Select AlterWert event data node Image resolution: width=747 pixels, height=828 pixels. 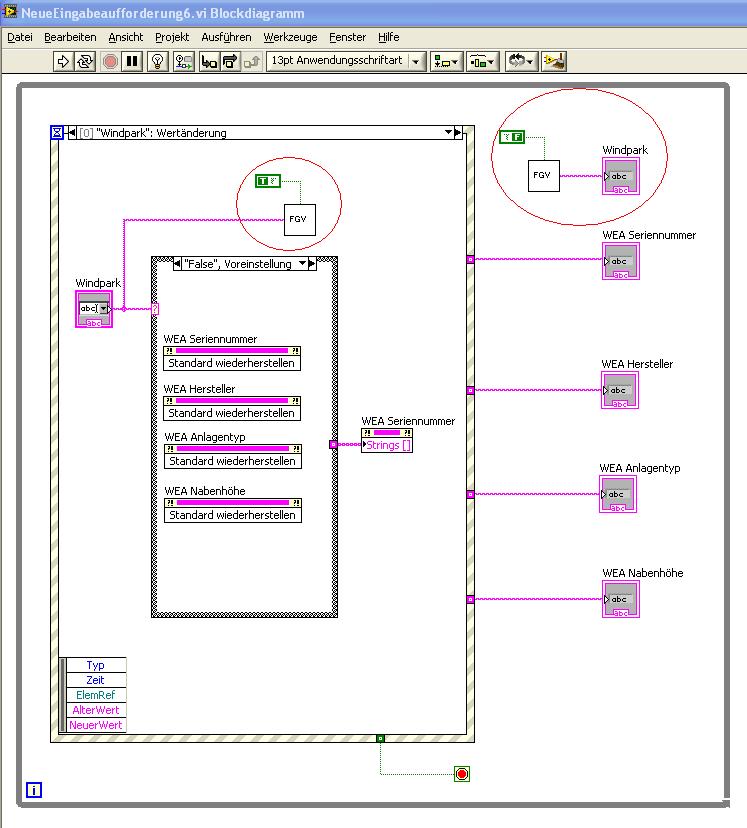click(96, 710)
